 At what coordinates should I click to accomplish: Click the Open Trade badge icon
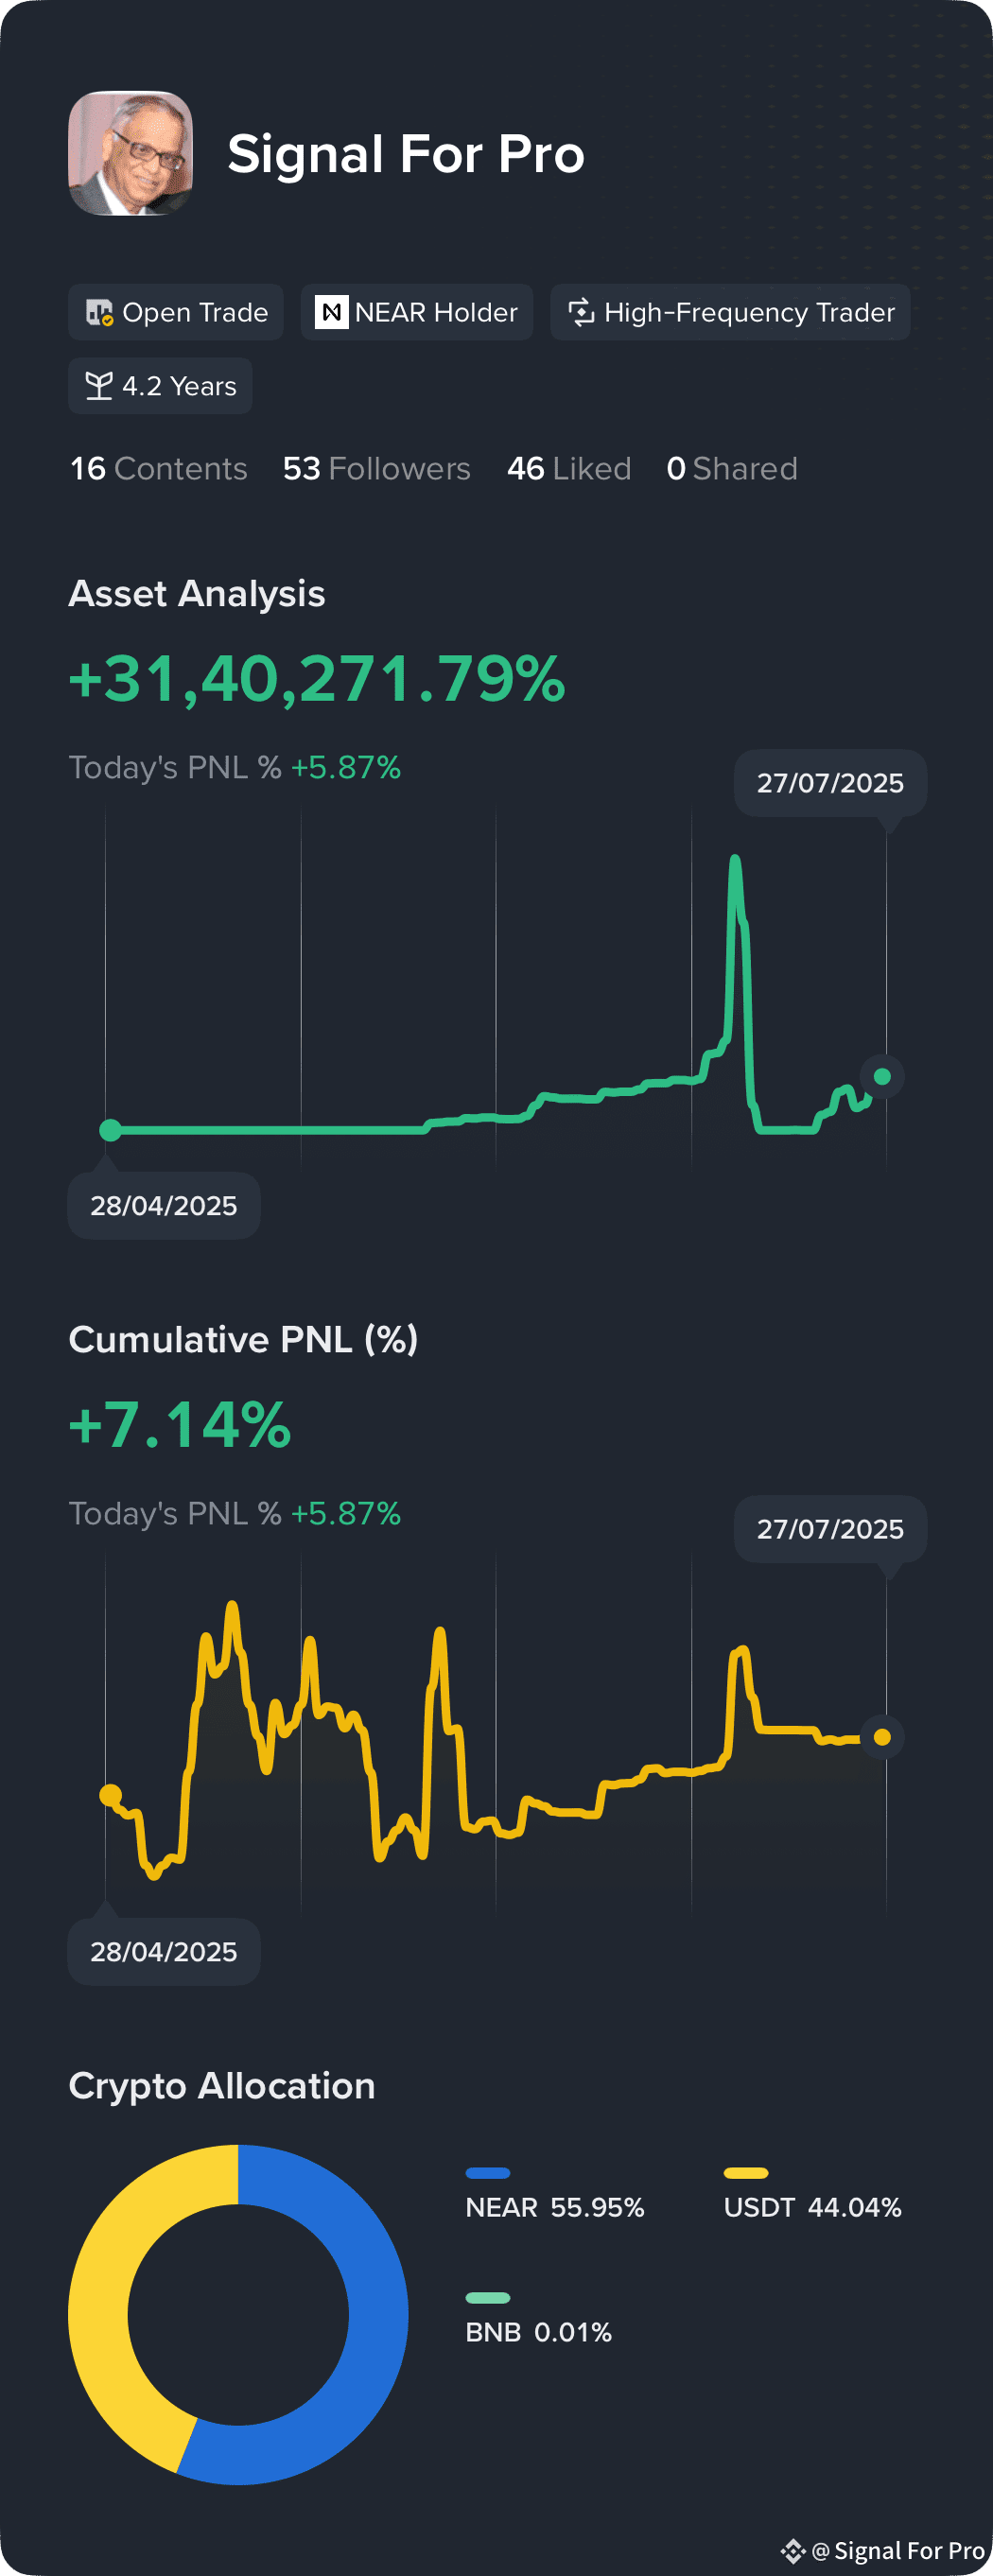pos(100,313)
